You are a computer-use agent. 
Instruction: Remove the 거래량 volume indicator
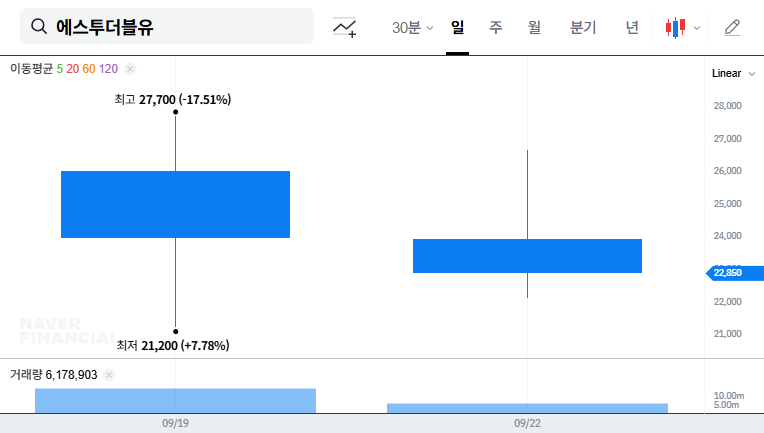click(109, 375)
